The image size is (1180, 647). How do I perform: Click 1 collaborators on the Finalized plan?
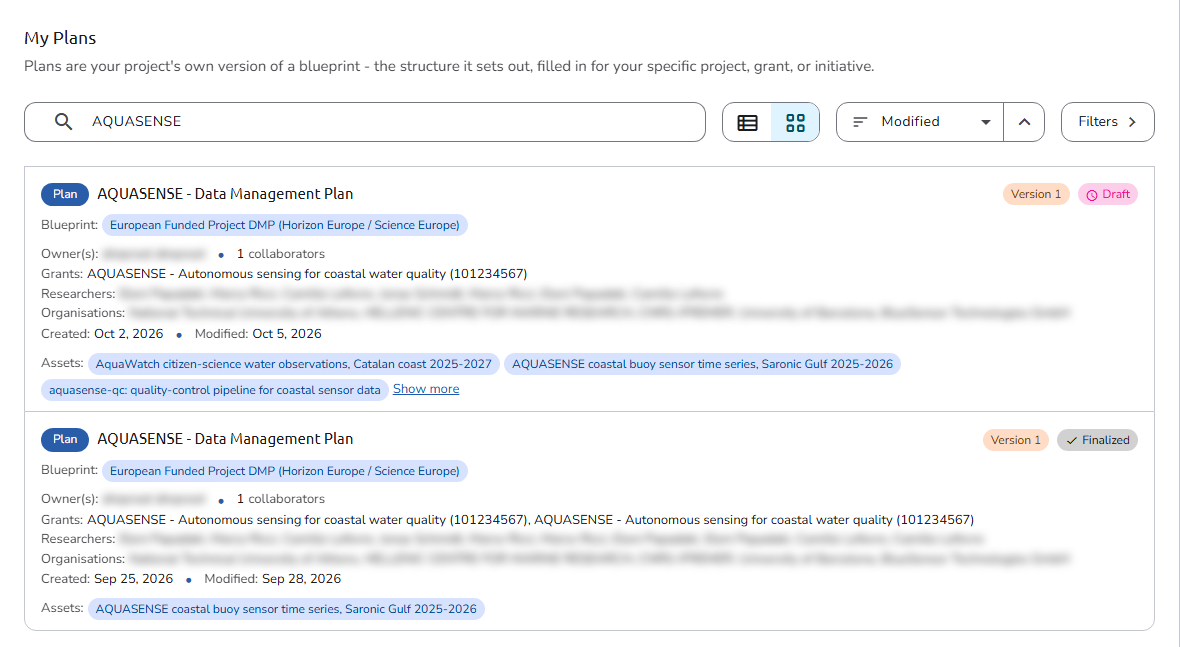[281, 500]
